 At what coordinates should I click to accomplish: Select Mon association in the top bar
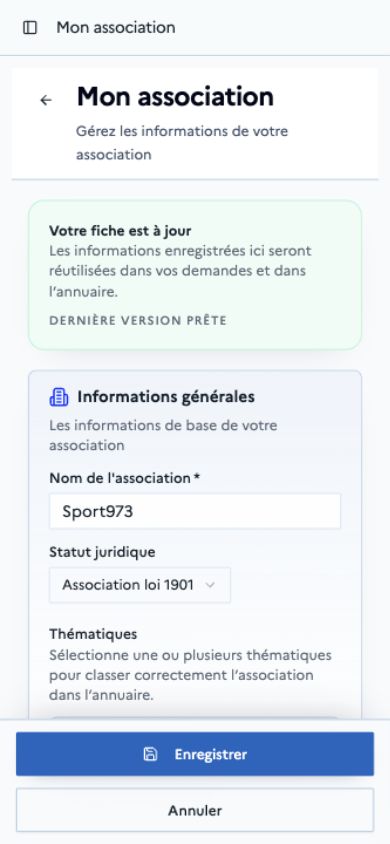[116, 27]
